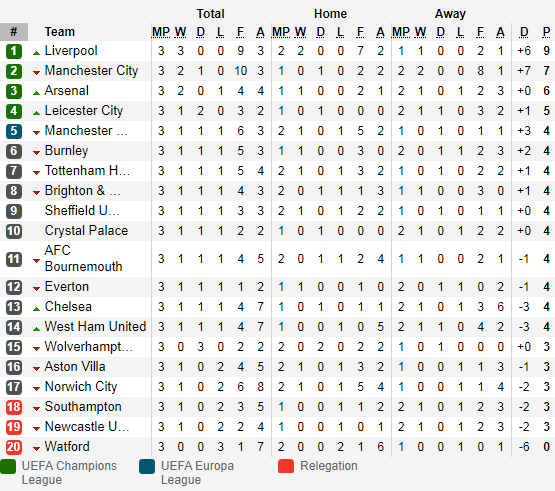The image size is (555, 491).
Task: Open the Leicester City team link
Action: point(84,111)
